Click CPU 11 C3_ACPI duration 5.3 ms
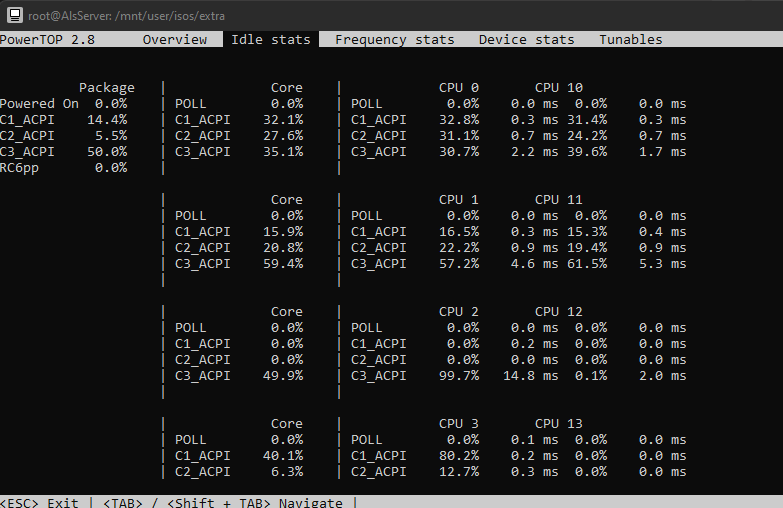 [x=663, y=264]
